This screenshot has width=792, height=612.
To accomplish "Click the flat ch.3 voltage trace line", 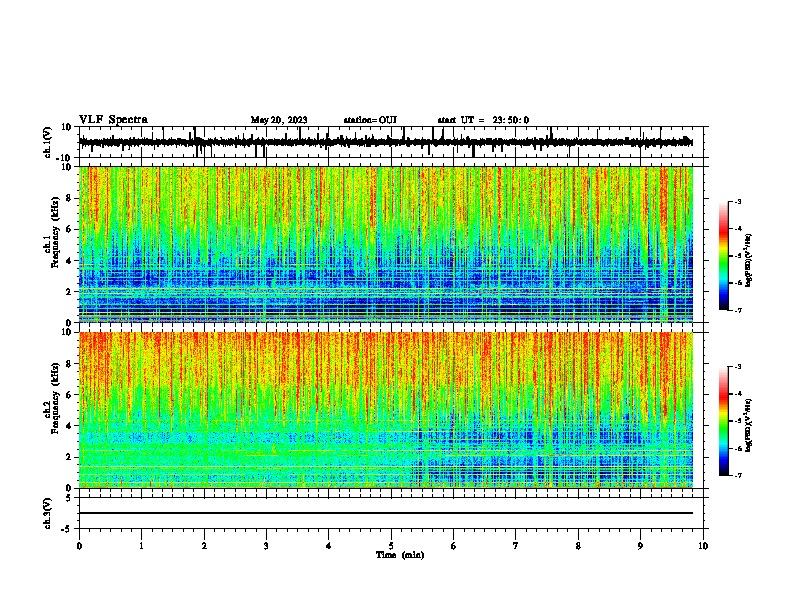I will (385, 513).
